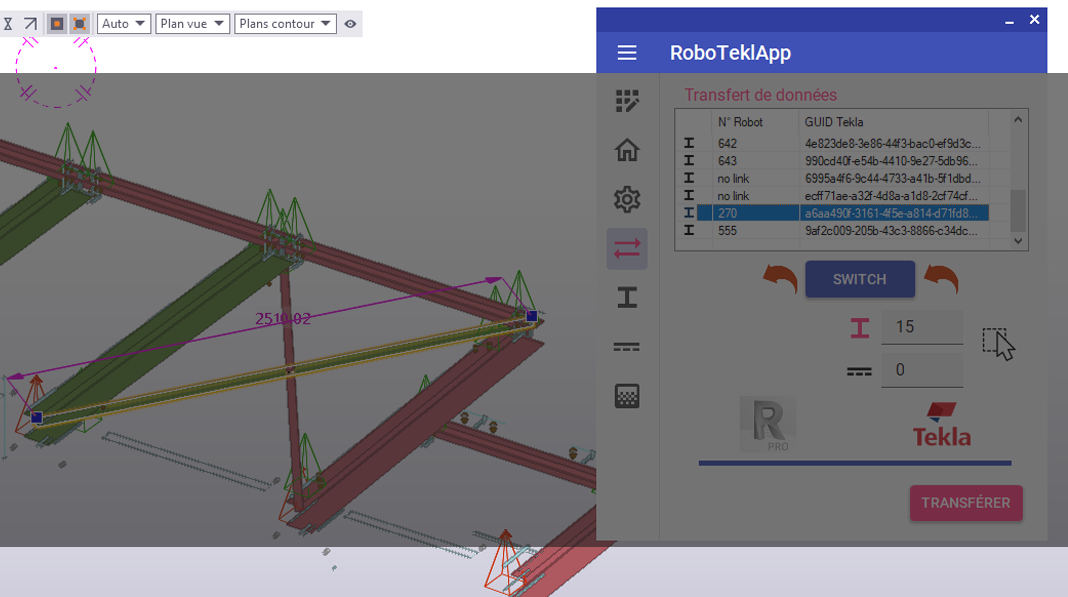Open the settings gear in the sidebar
The image size is (1068, 597).
(627, 199)
